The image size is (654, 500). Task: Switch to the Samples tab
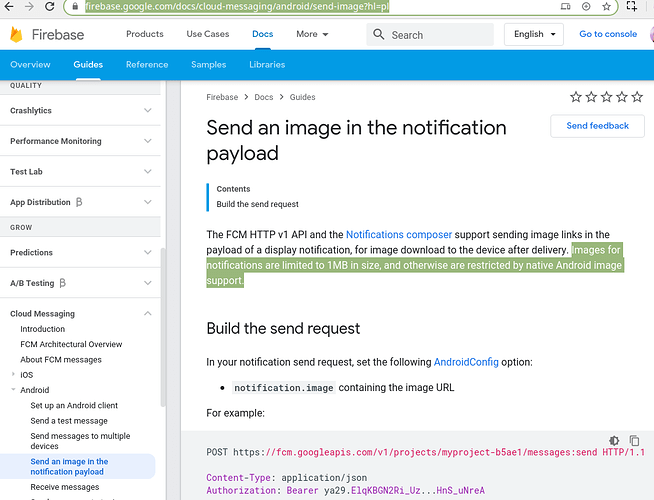209,65
